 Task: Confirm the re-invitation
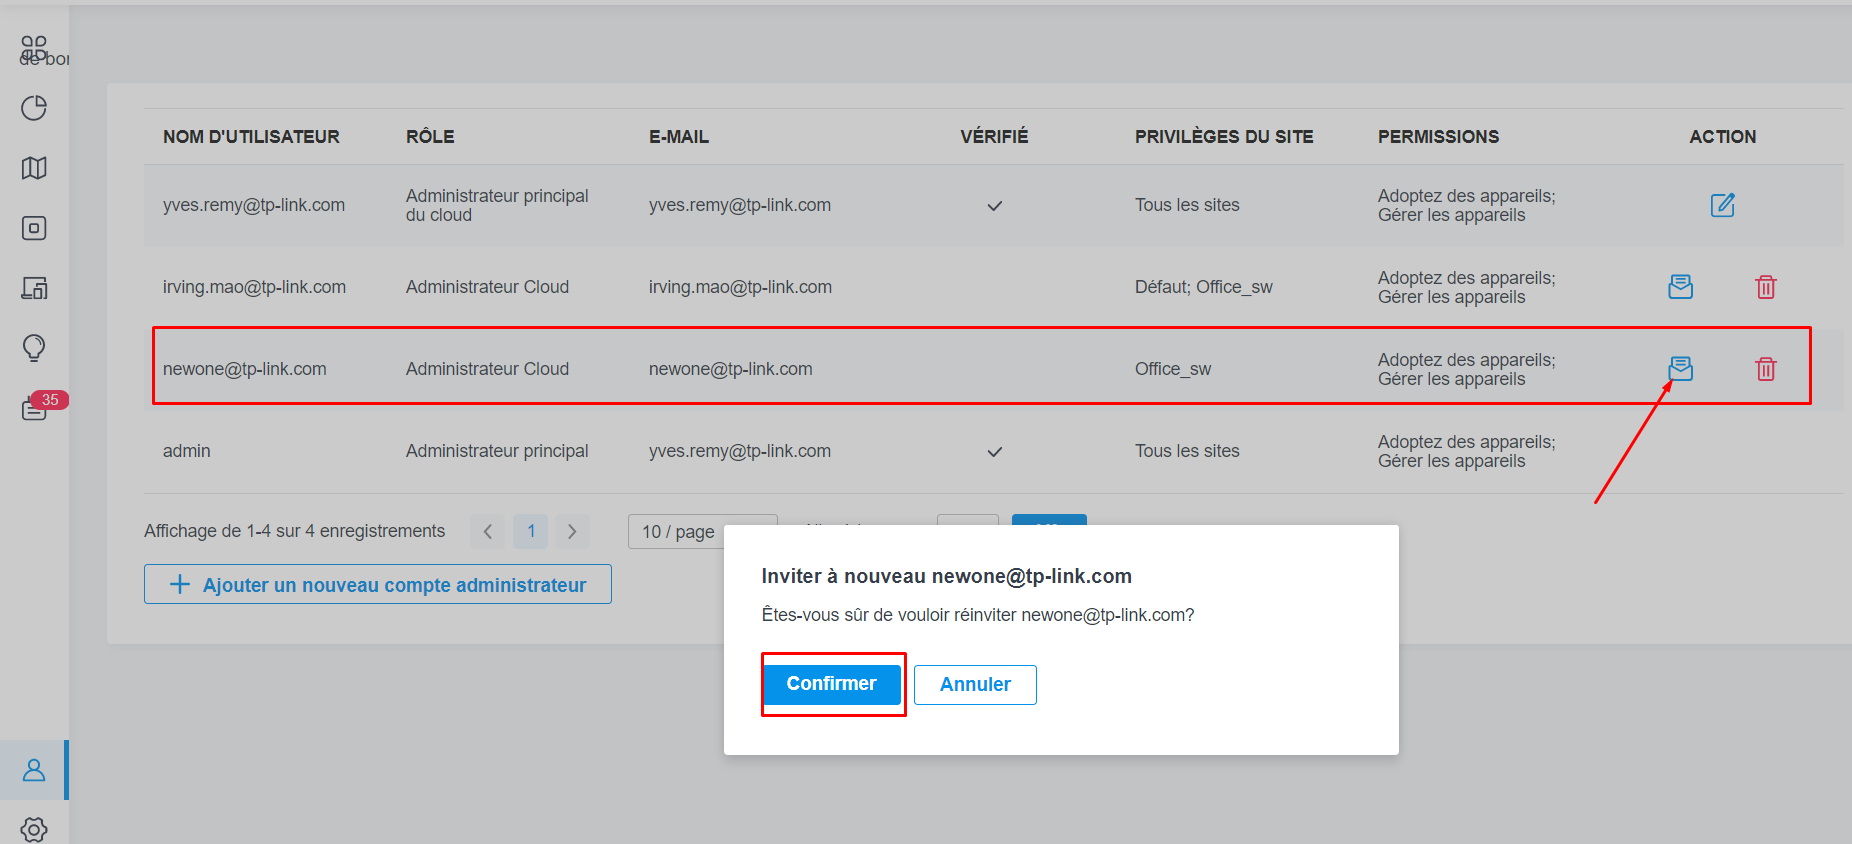pos(832,684)
